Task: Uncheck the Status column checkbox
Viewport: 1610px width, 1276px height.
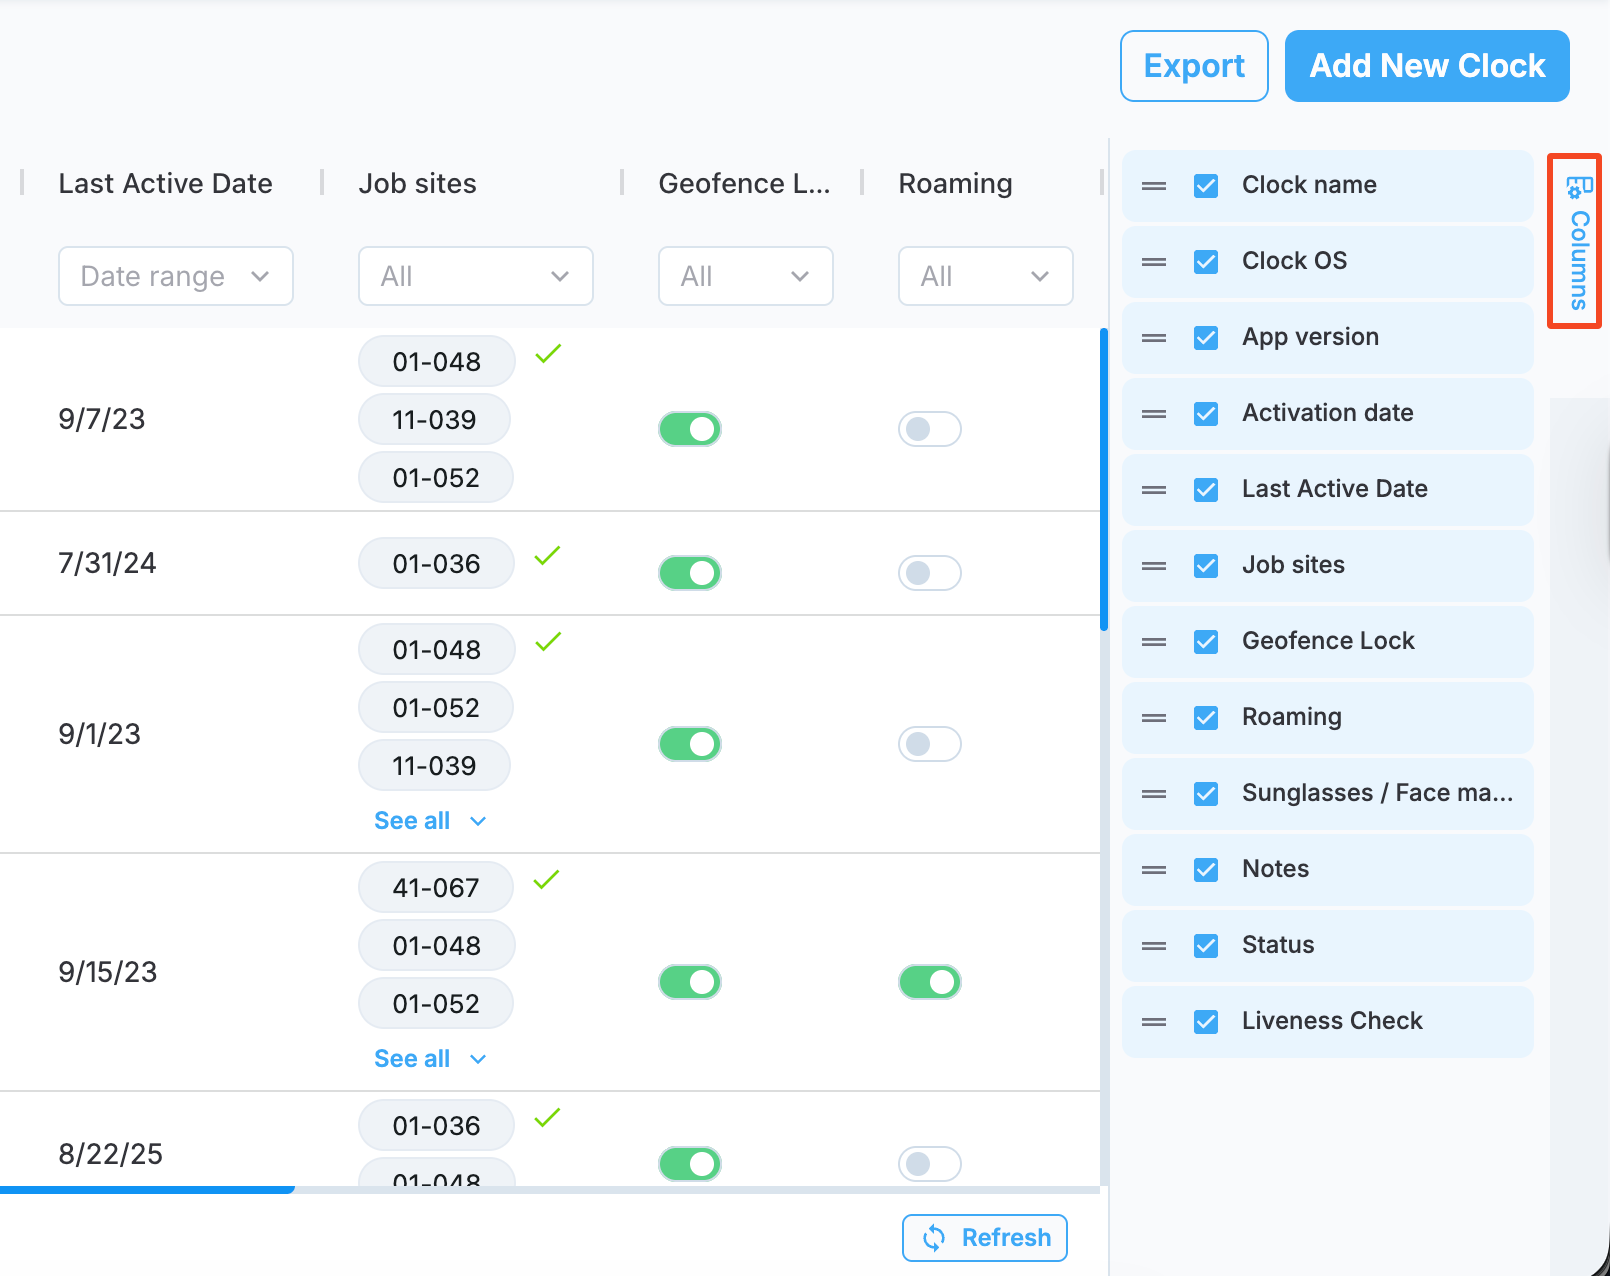Action: pos(1206,946)
